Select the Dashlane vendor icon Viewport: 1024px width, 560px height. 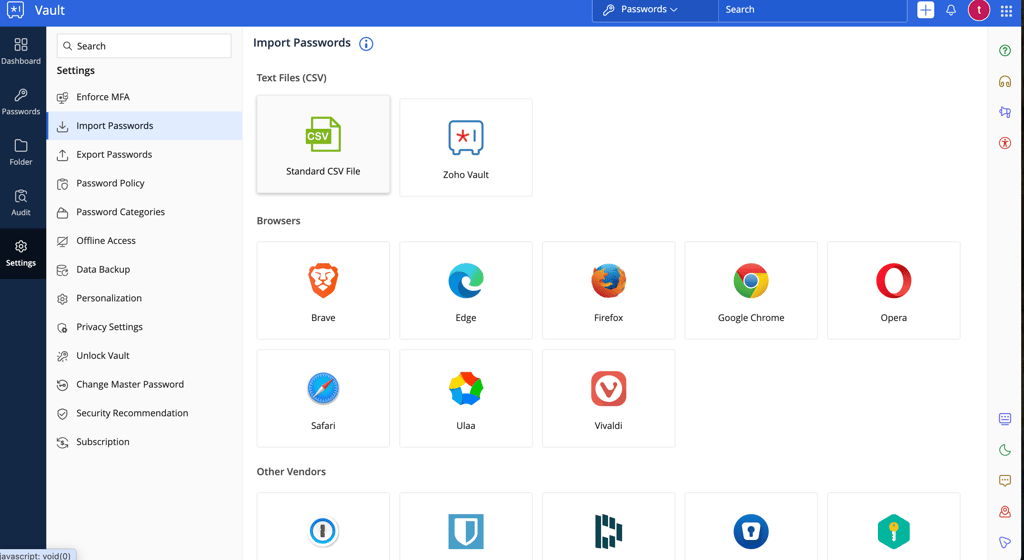point(609,531)
